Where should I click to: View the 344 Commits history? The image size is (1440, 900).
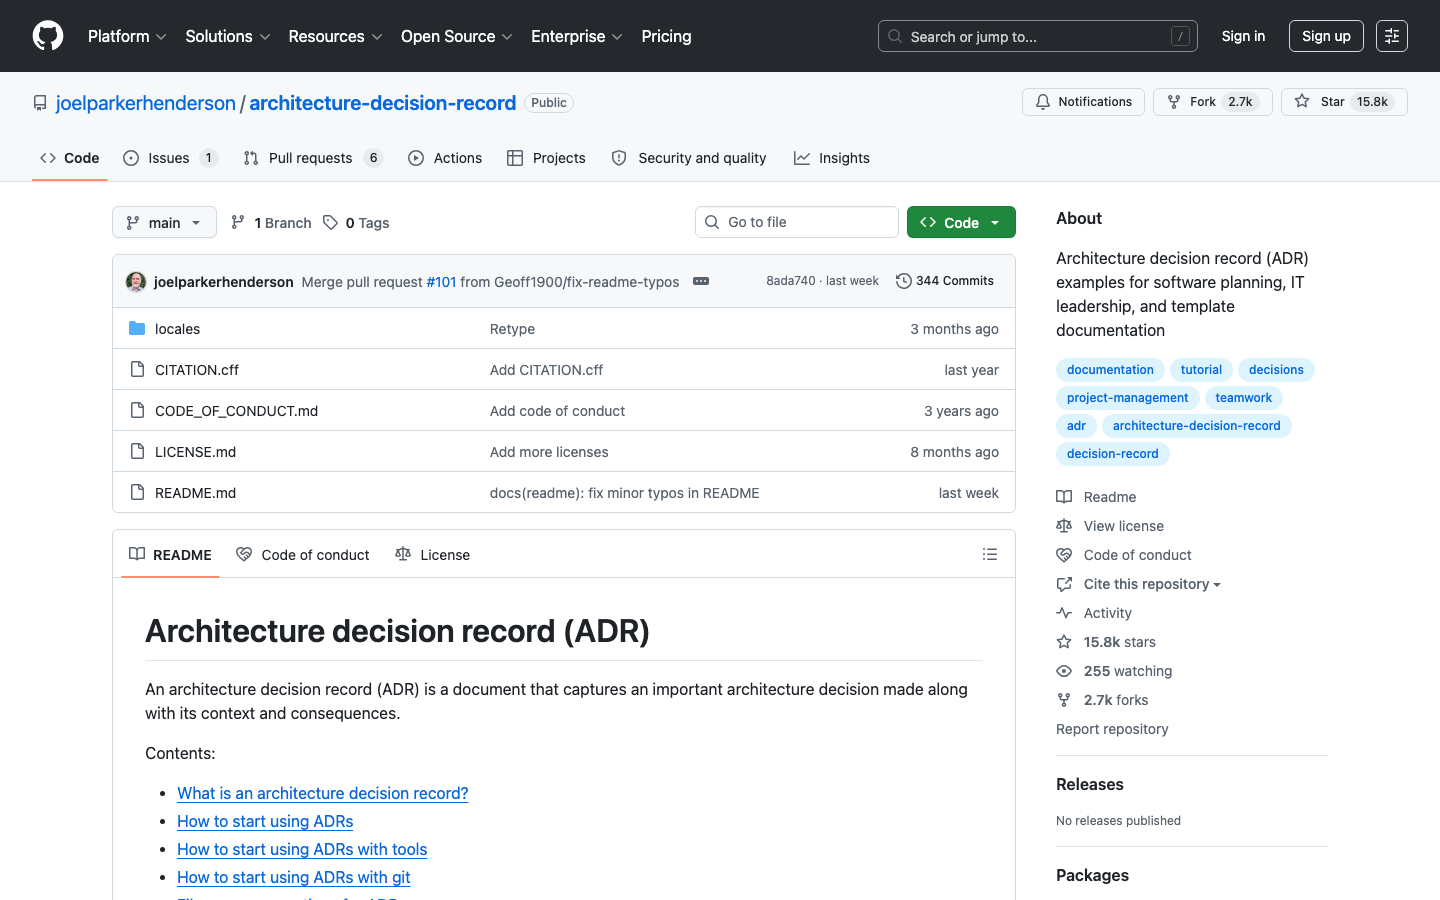point(945,281)
